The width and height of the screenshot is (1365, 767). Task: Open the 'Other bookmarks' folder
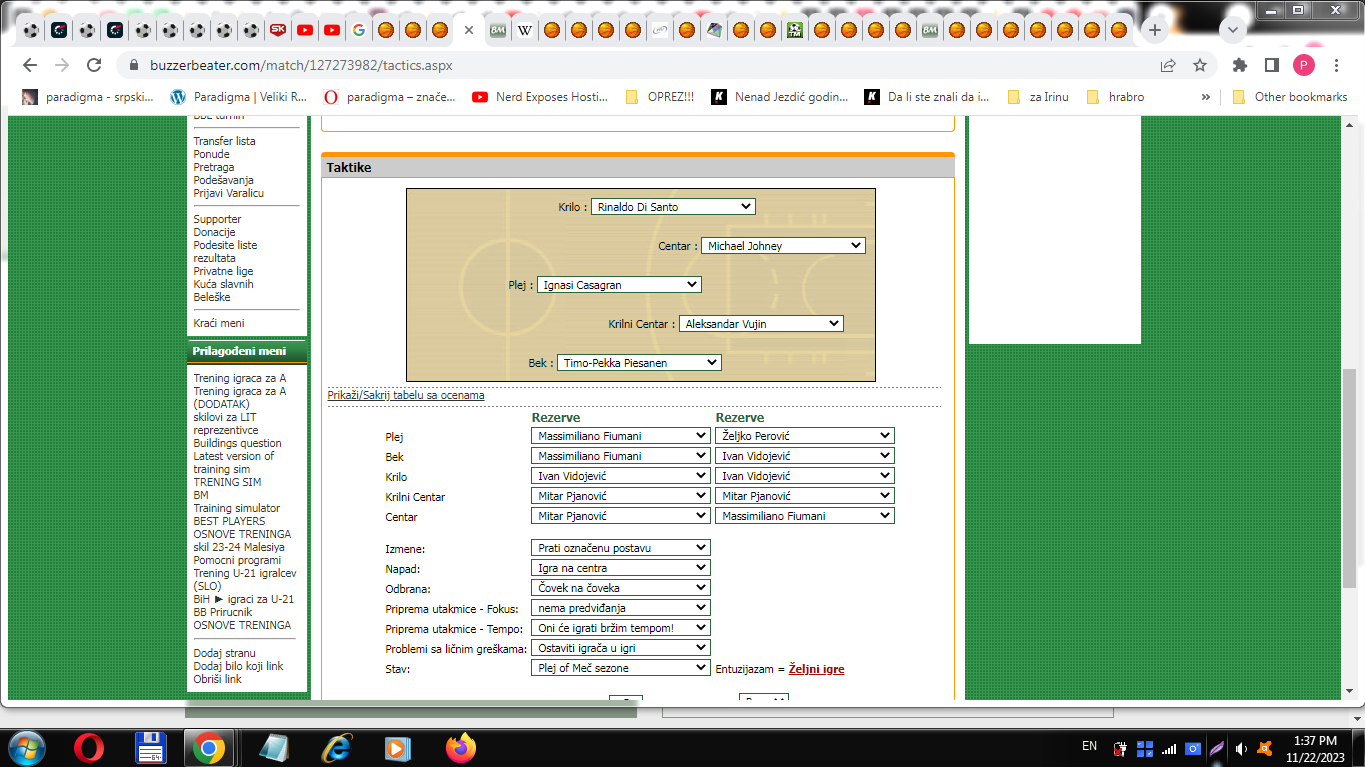click(x=1290, y=97)
